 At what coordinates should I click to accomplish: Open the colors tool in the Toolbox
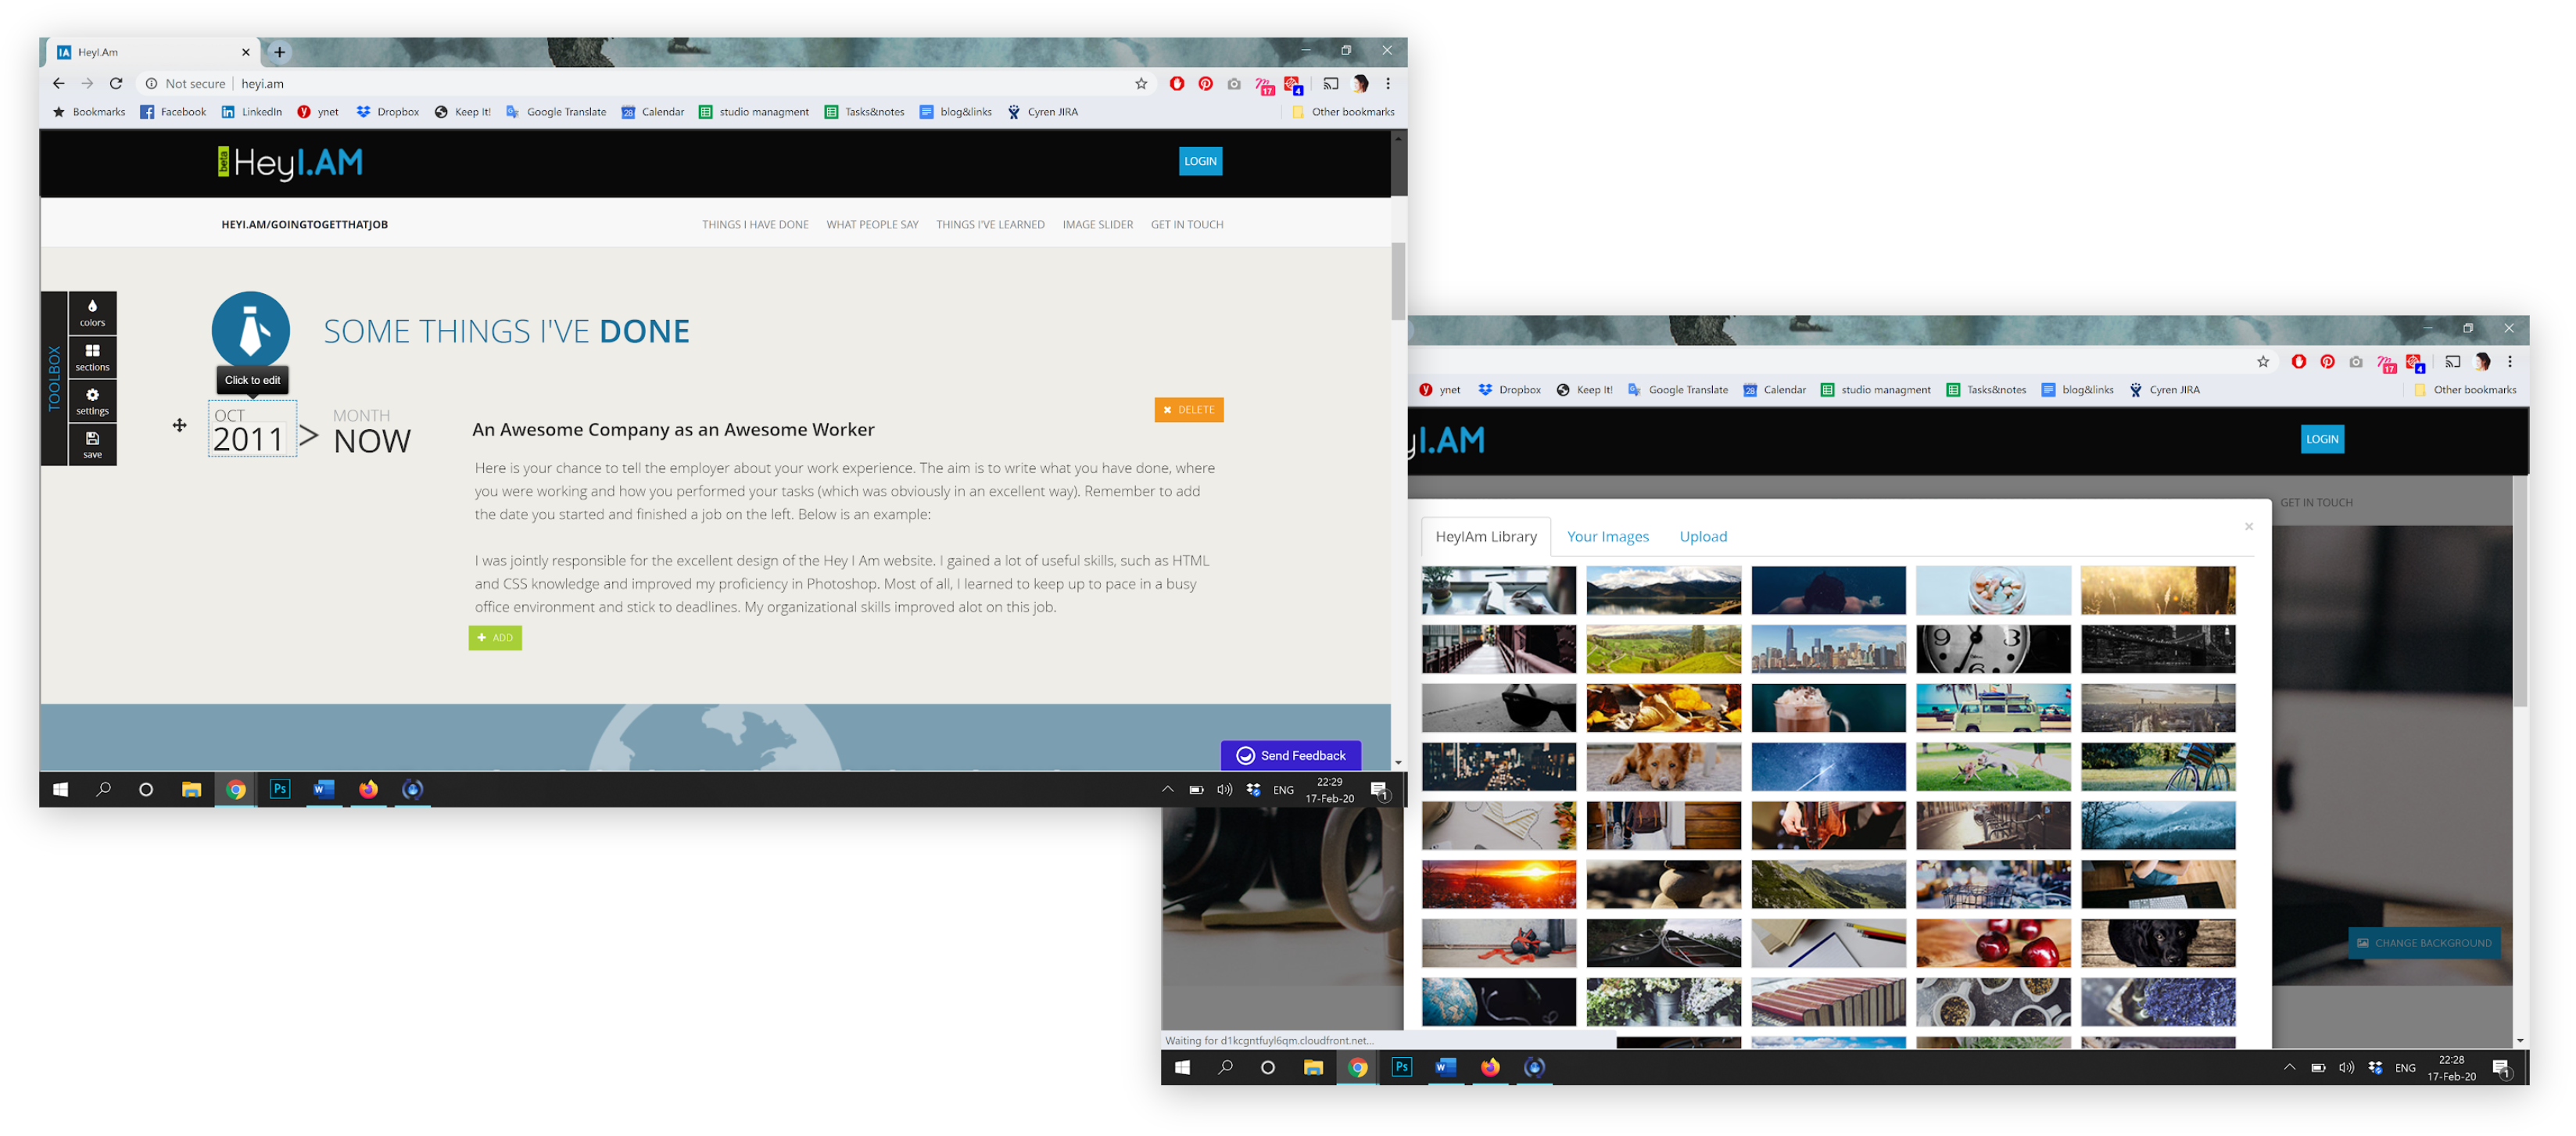[92, 312]
